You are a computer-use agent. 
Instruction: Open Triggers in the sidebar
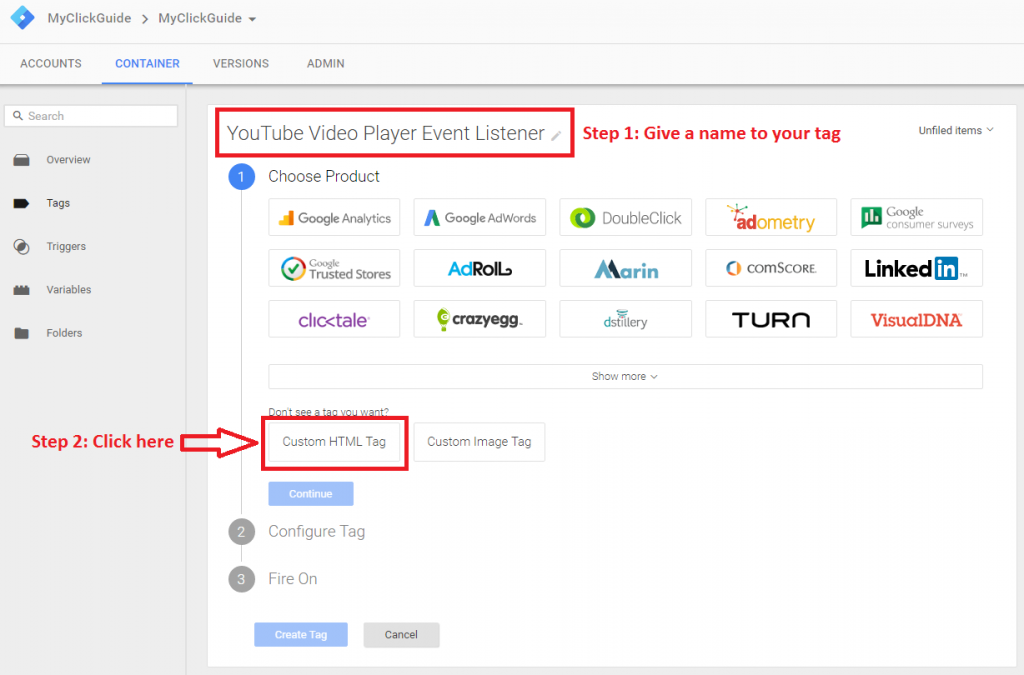click(x=66, y=246)
